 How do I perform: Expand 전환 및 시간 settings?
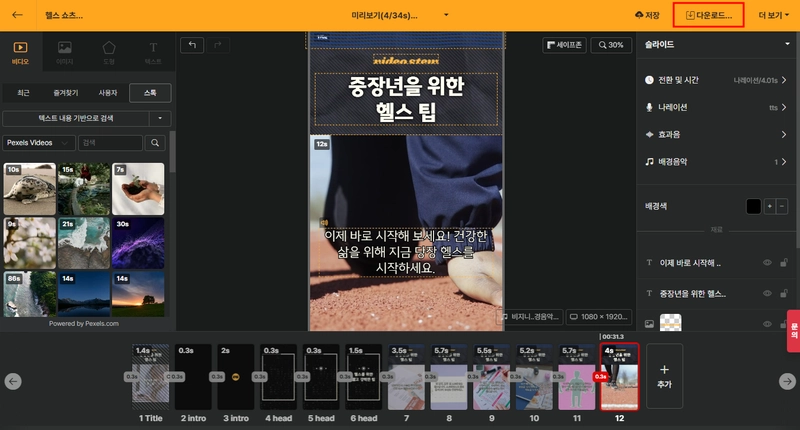pyautogui.click(x=716, y=80)
